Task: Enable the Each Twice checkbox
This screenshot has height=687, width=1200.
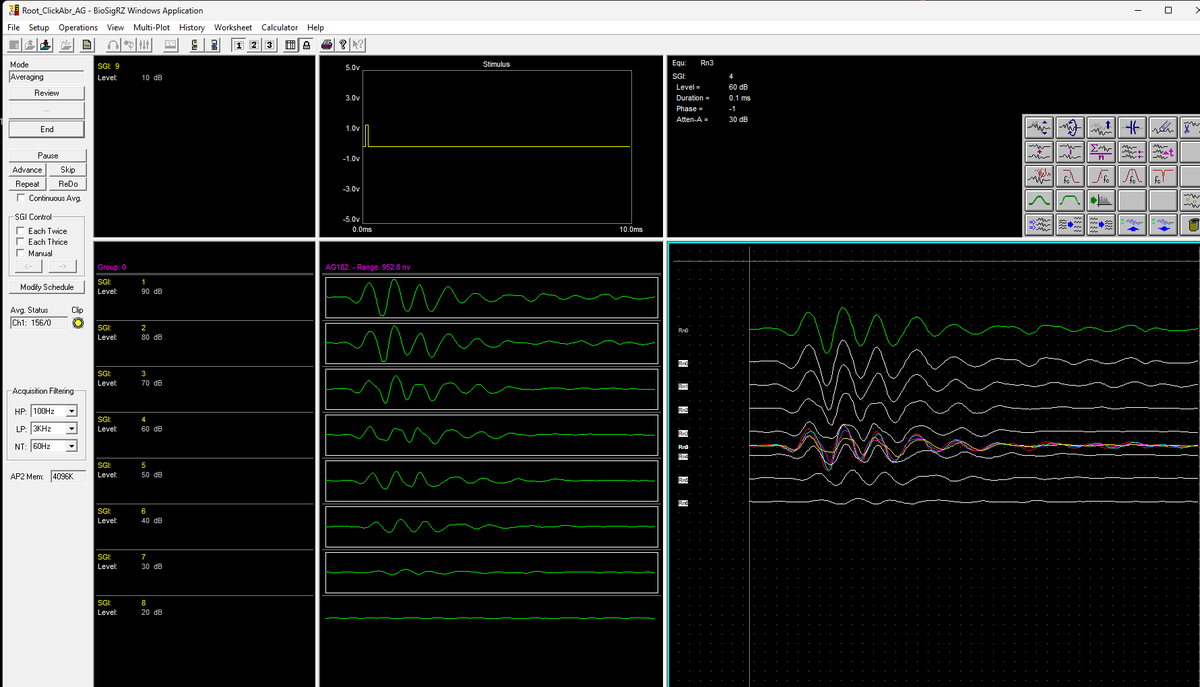Action: pyautogui.click(x=22, y=231)
